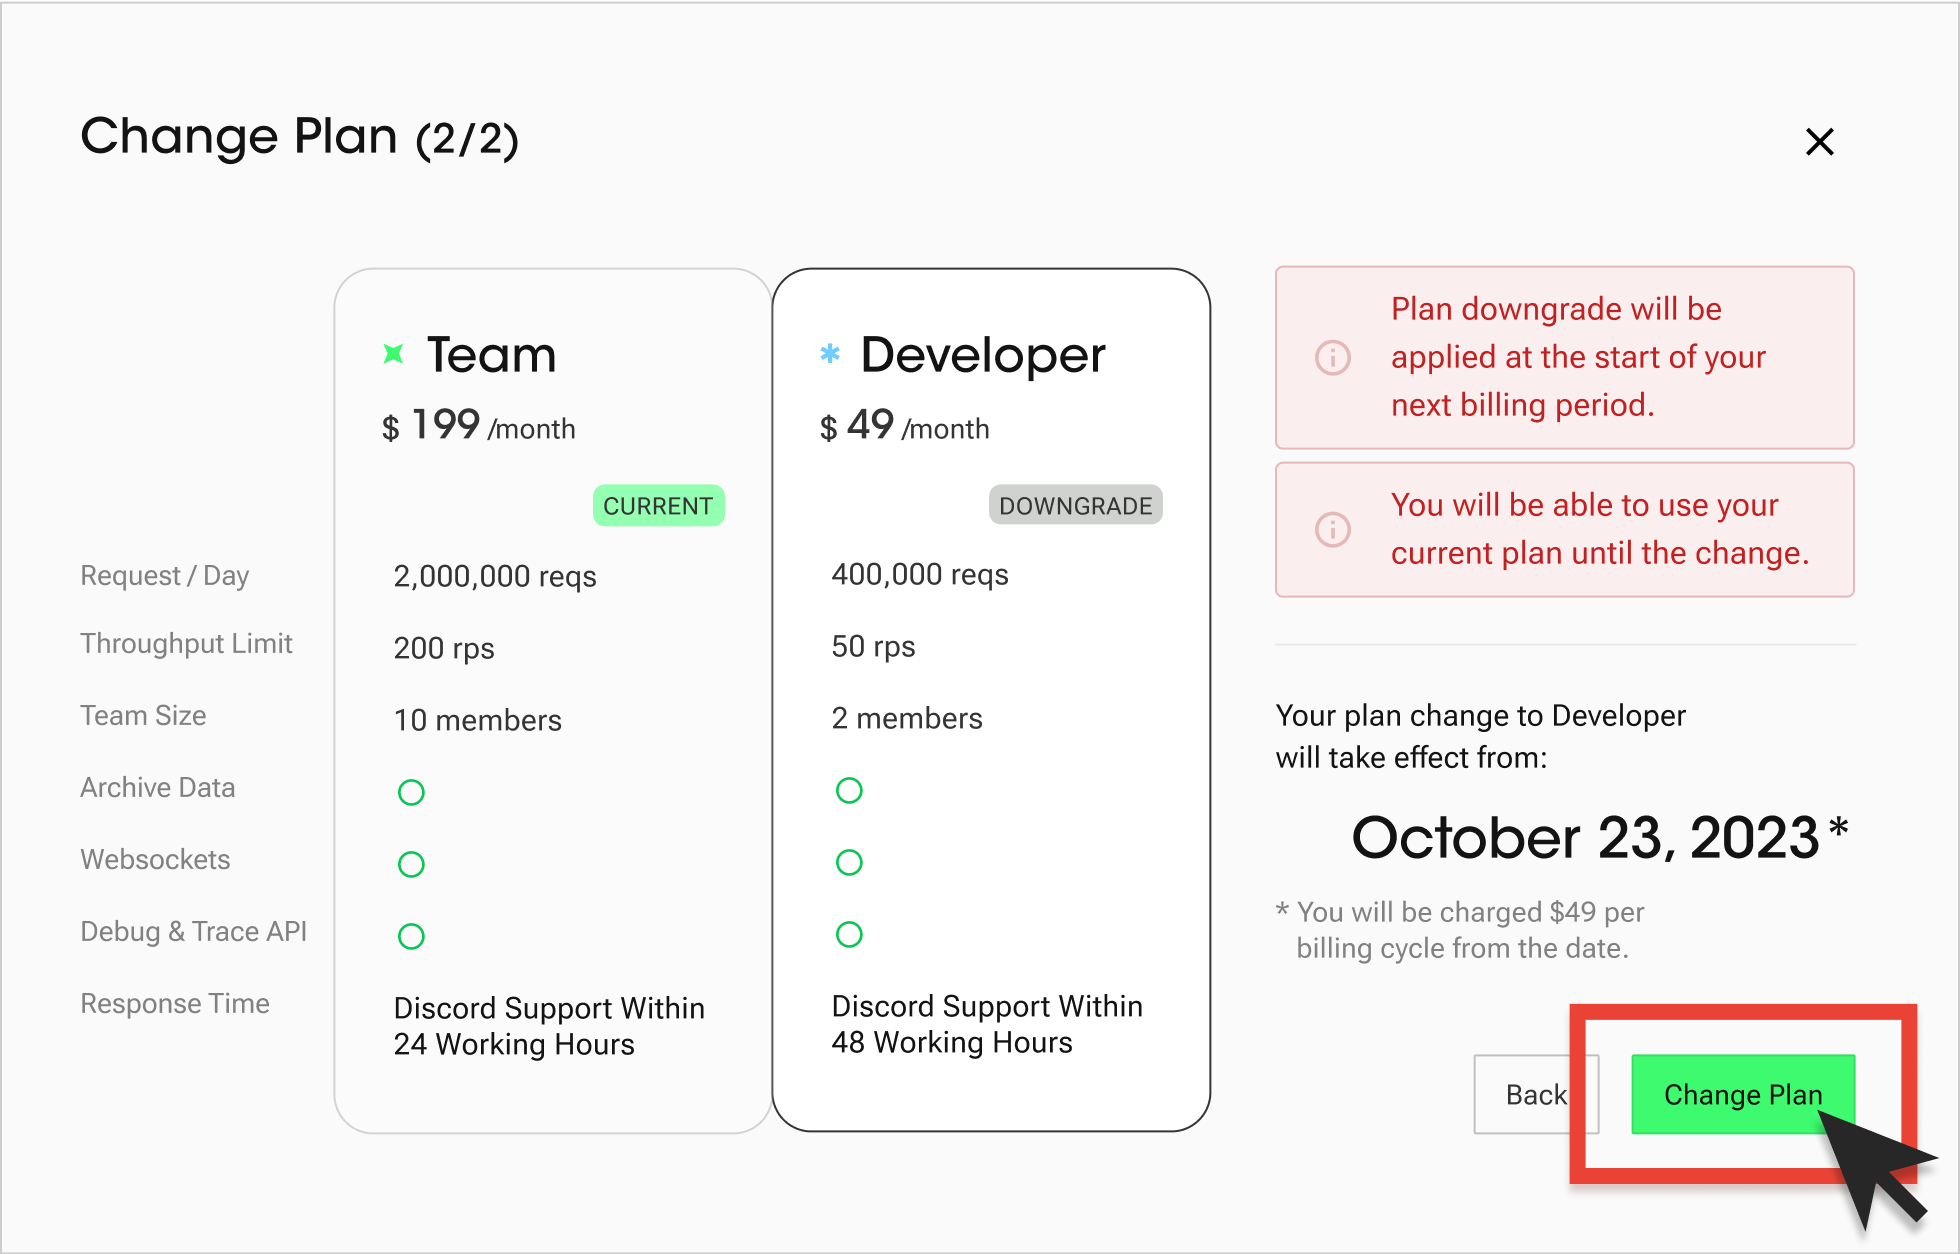Select the Developer plan title
Screen dimensions: 1960x1254
pos(982,355)
